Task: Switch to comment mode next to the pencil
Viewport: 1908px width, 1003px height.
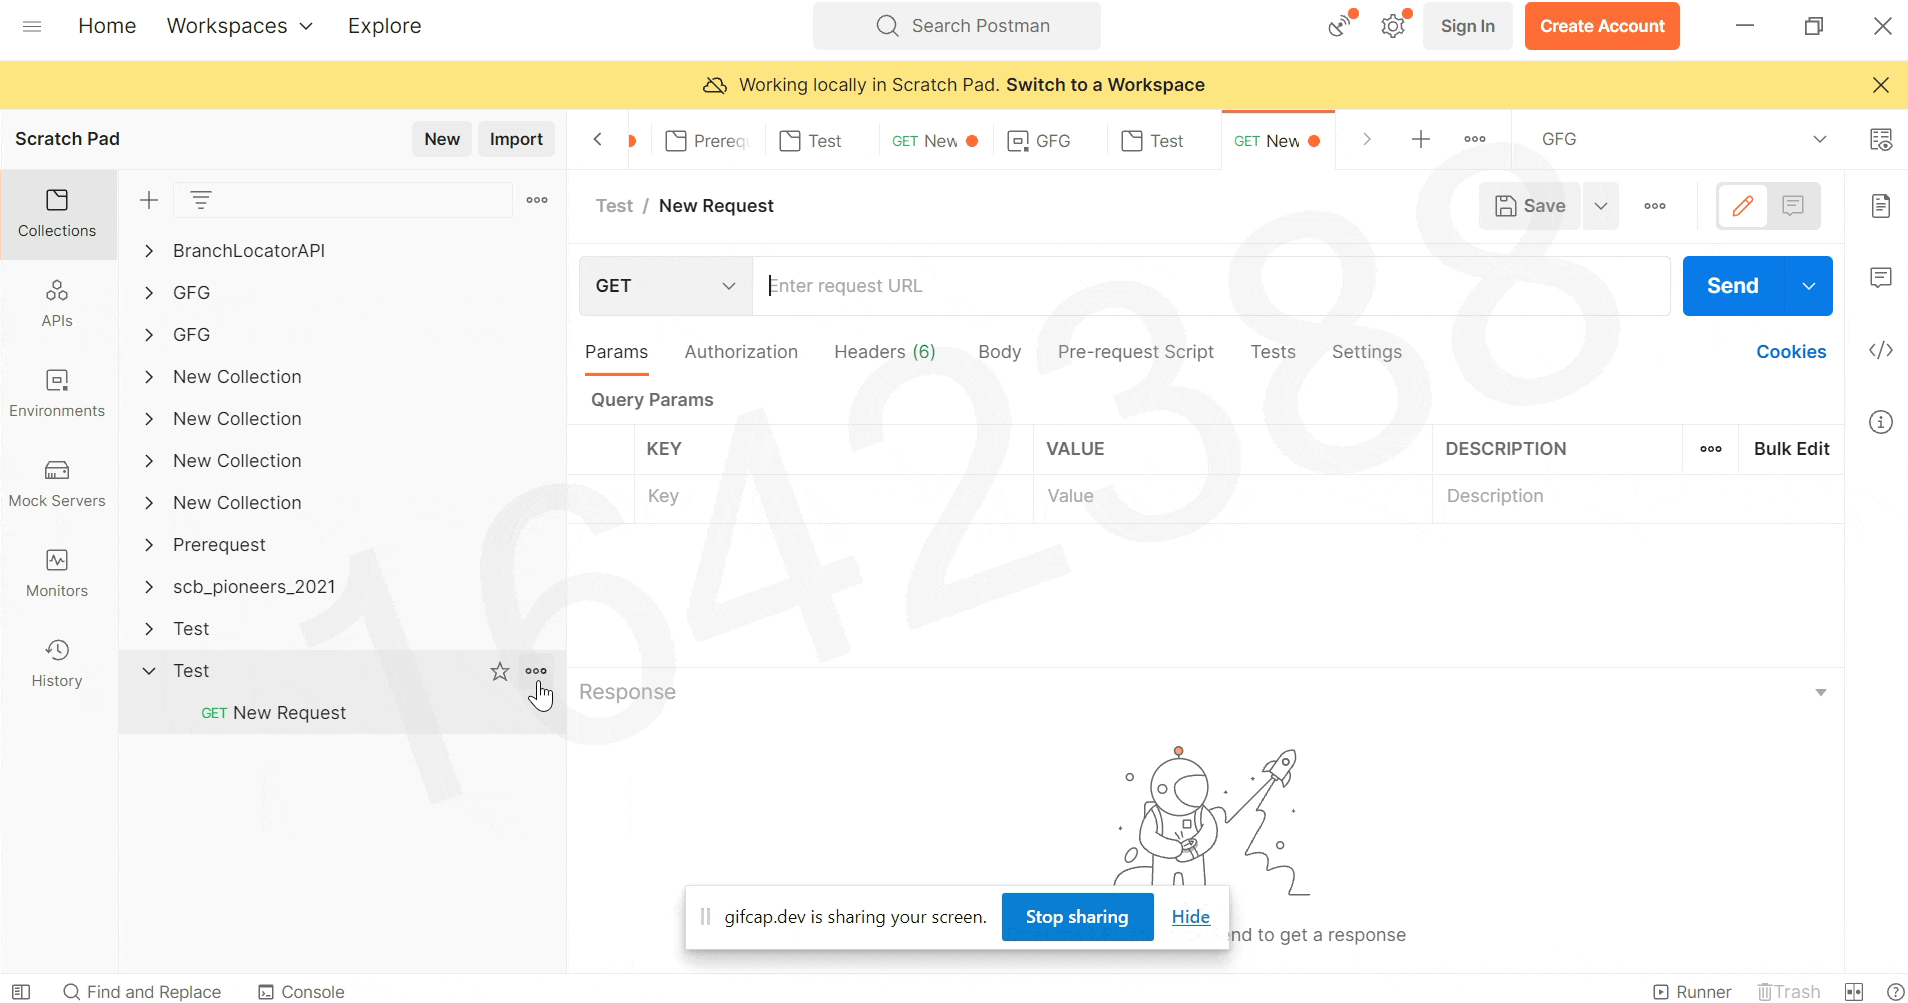Action: (1793, 206)
